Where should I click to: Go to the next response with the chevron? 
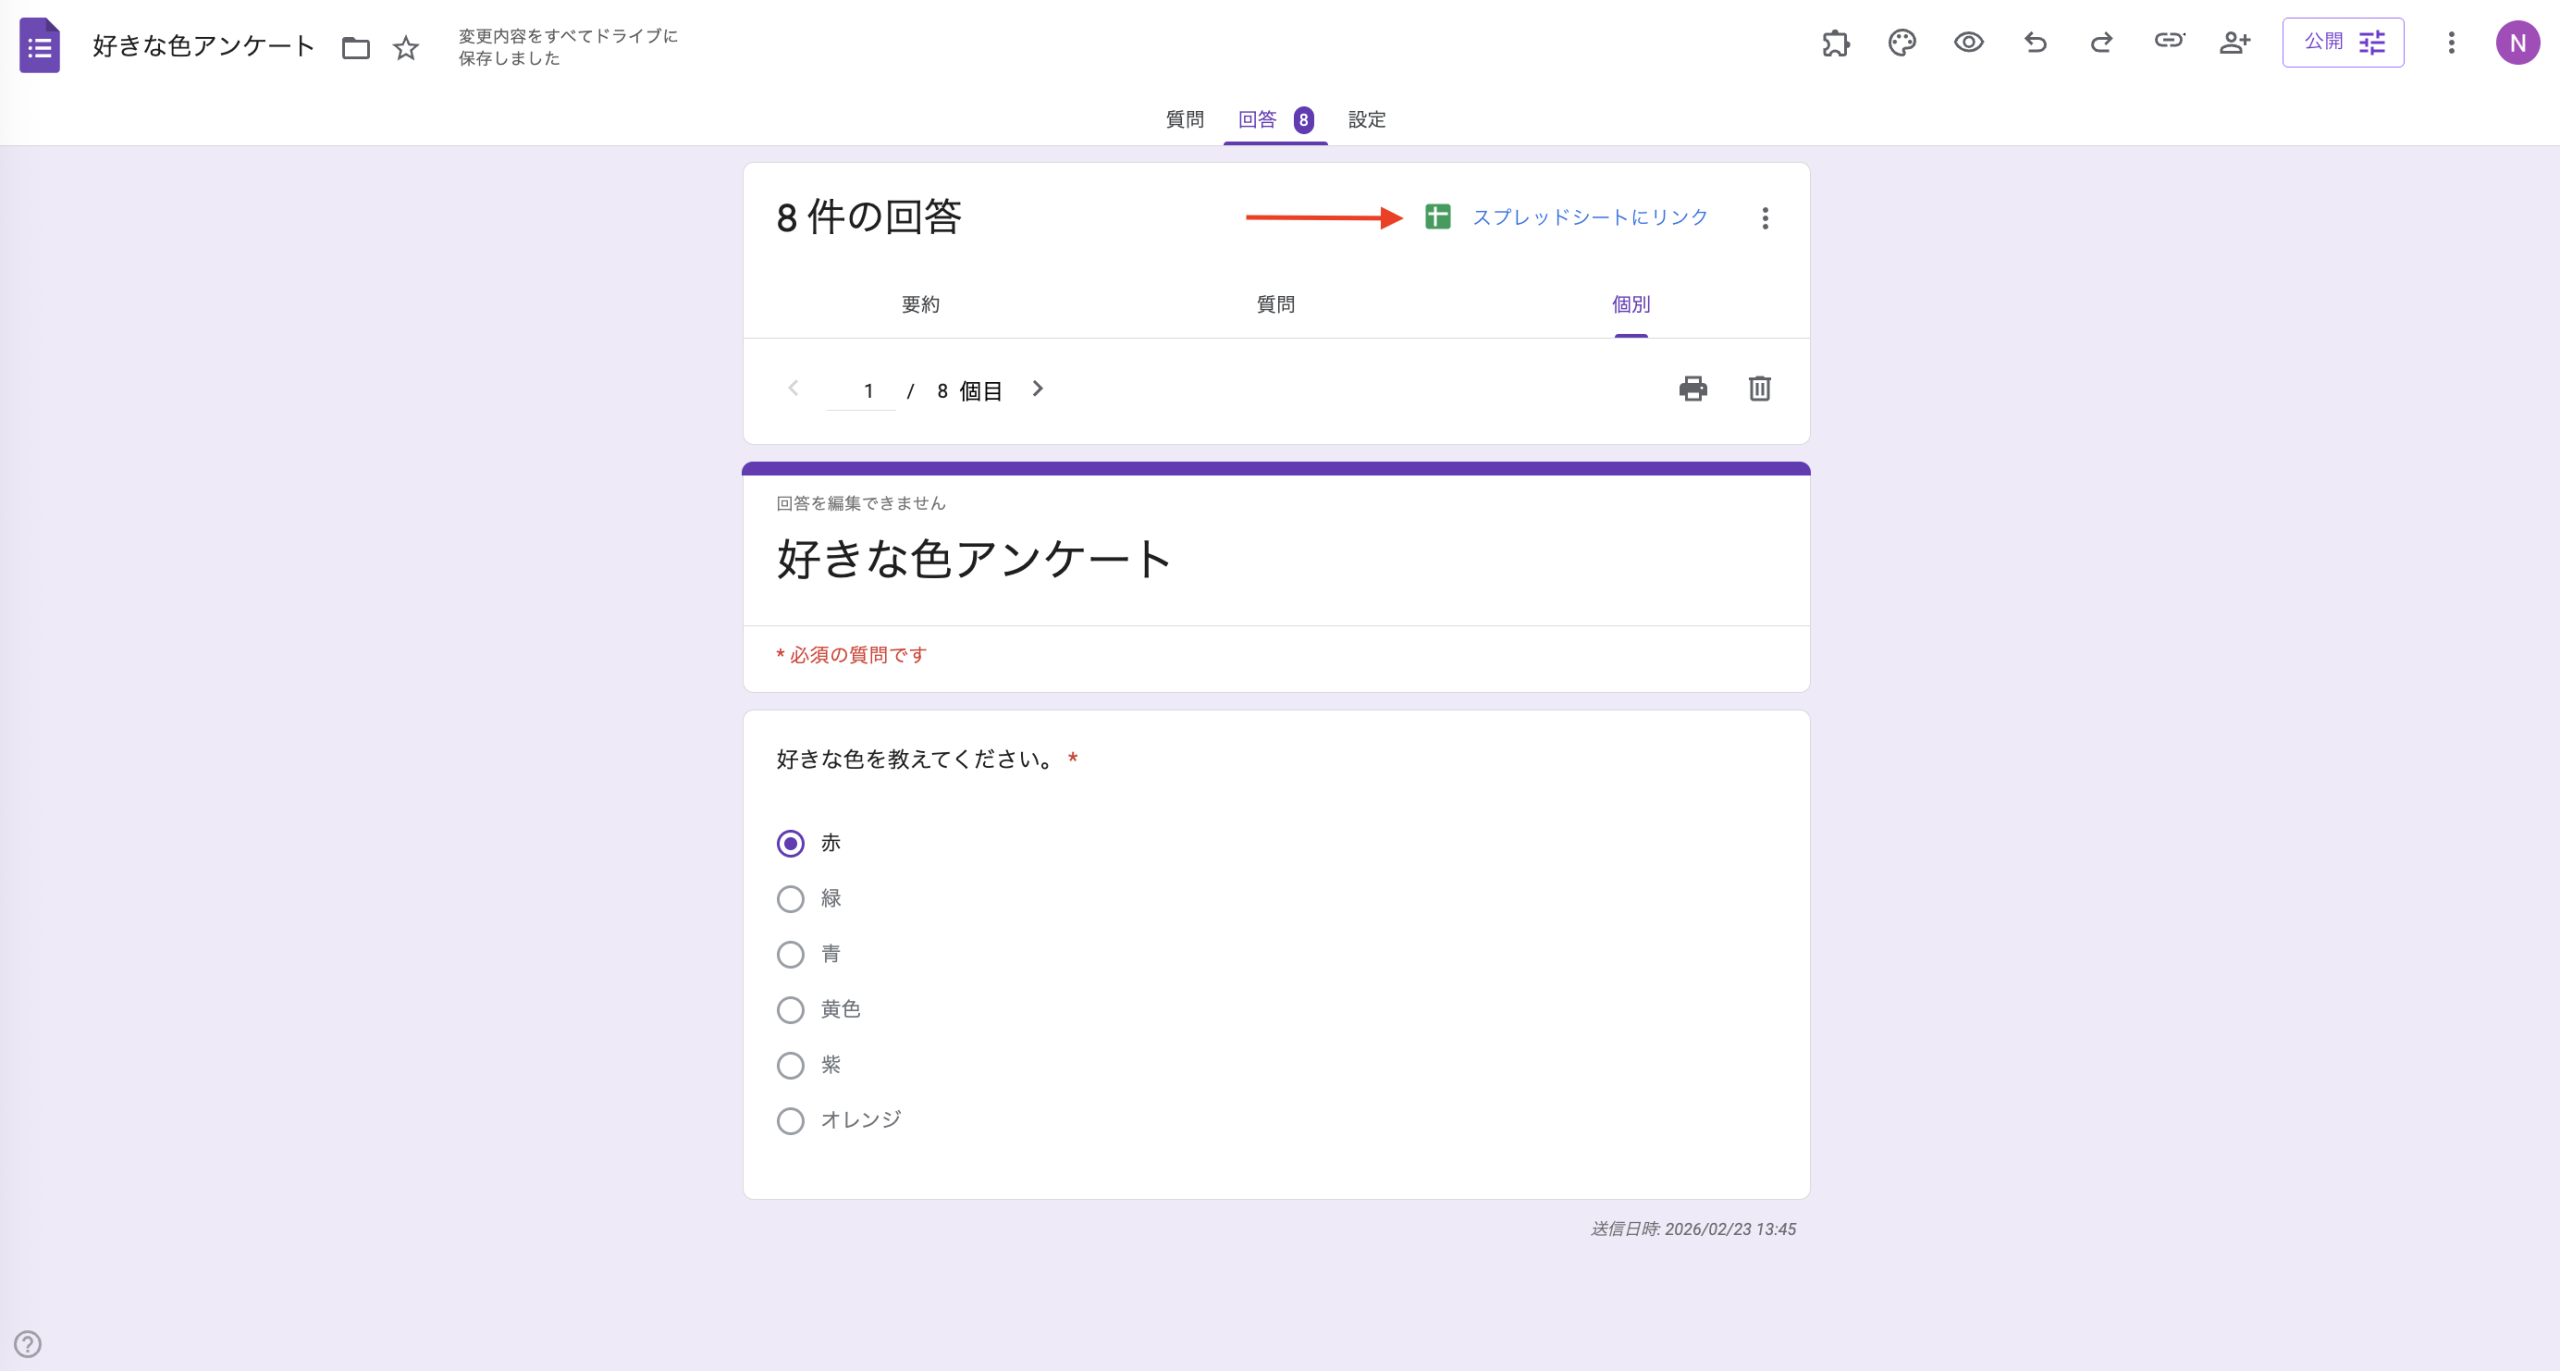point(1037,389)
